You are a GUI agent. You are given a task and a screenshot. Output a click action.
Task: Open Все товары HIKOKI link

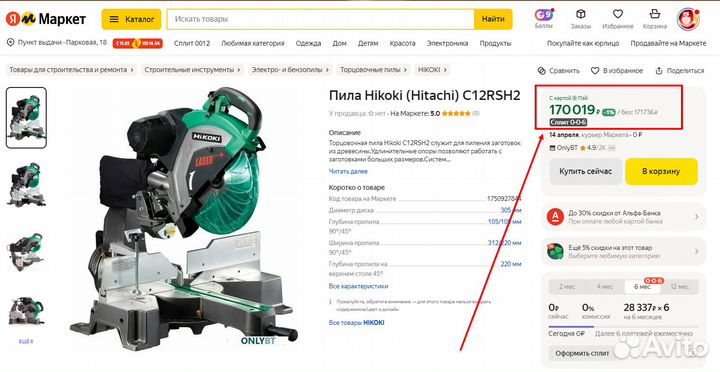(356, 323)
